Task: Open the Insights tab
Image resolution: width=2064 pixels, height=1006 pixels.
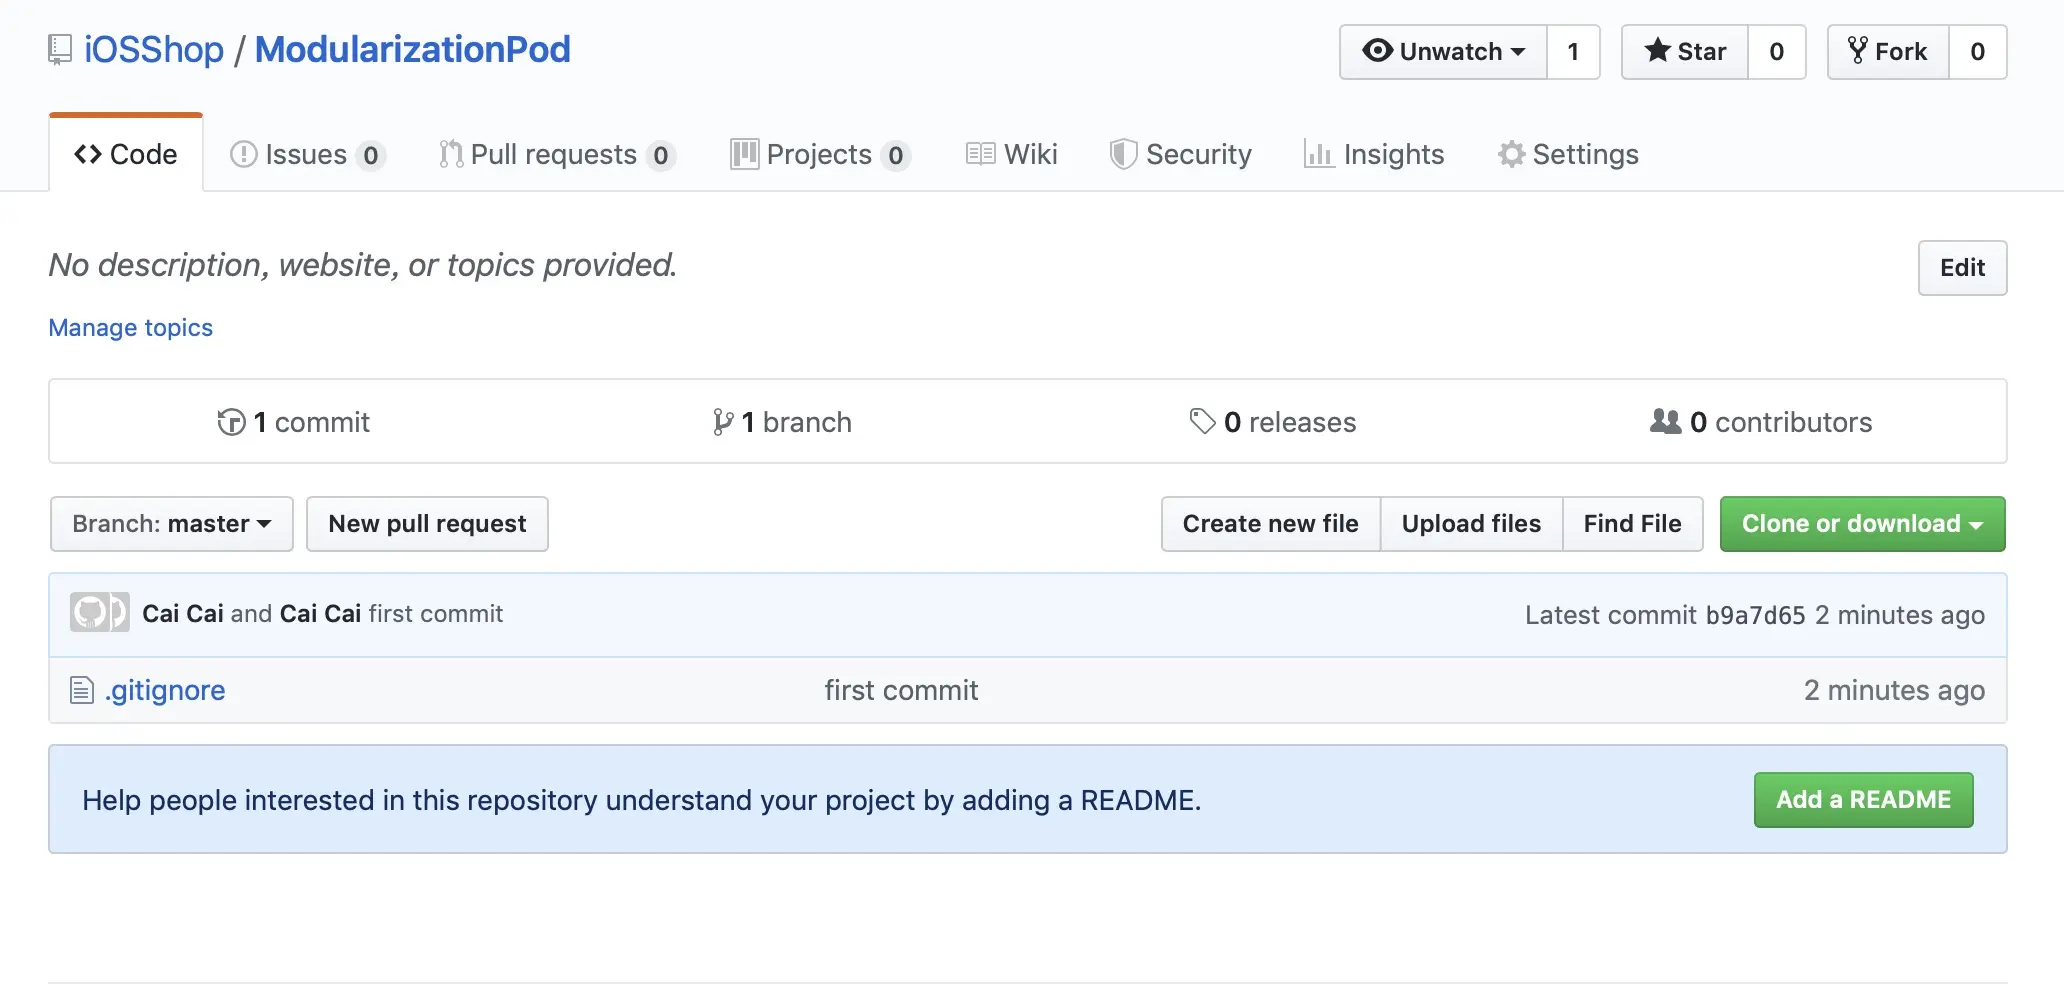Action: [1374, 154]
